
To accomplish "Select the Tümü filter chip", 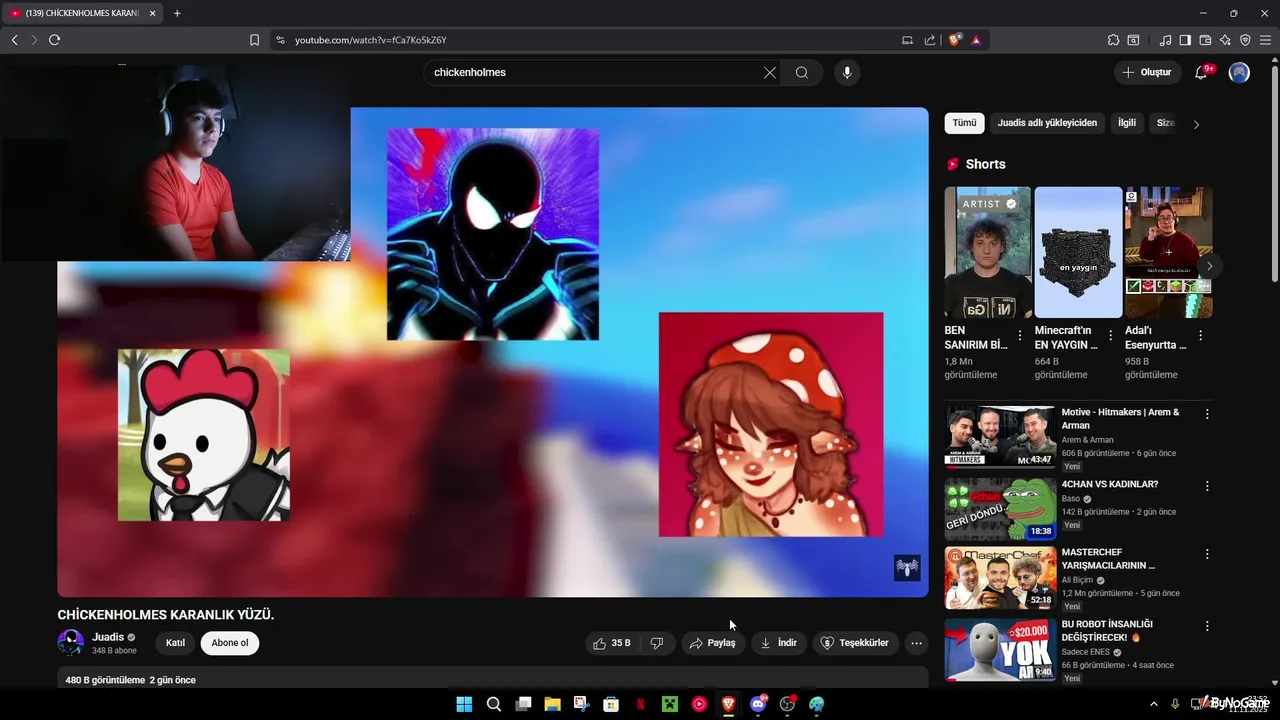I will [x=964, y=123].
